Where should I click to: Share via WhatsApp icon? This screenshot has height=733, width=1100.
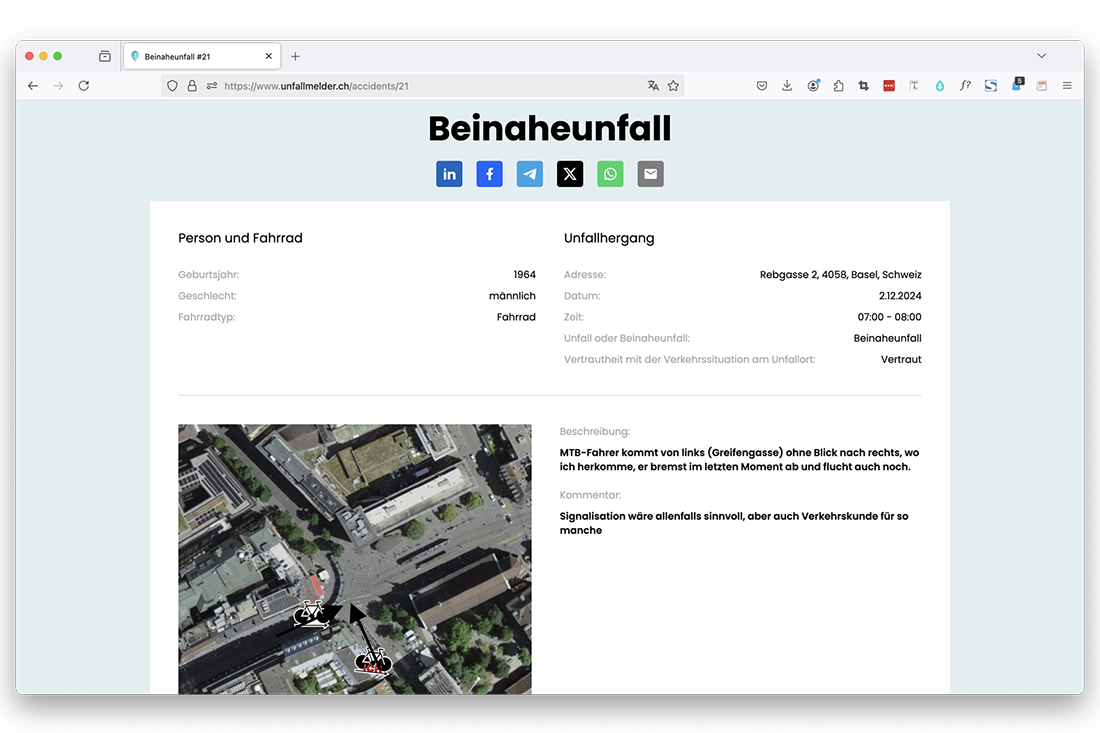tap(610, 174)
